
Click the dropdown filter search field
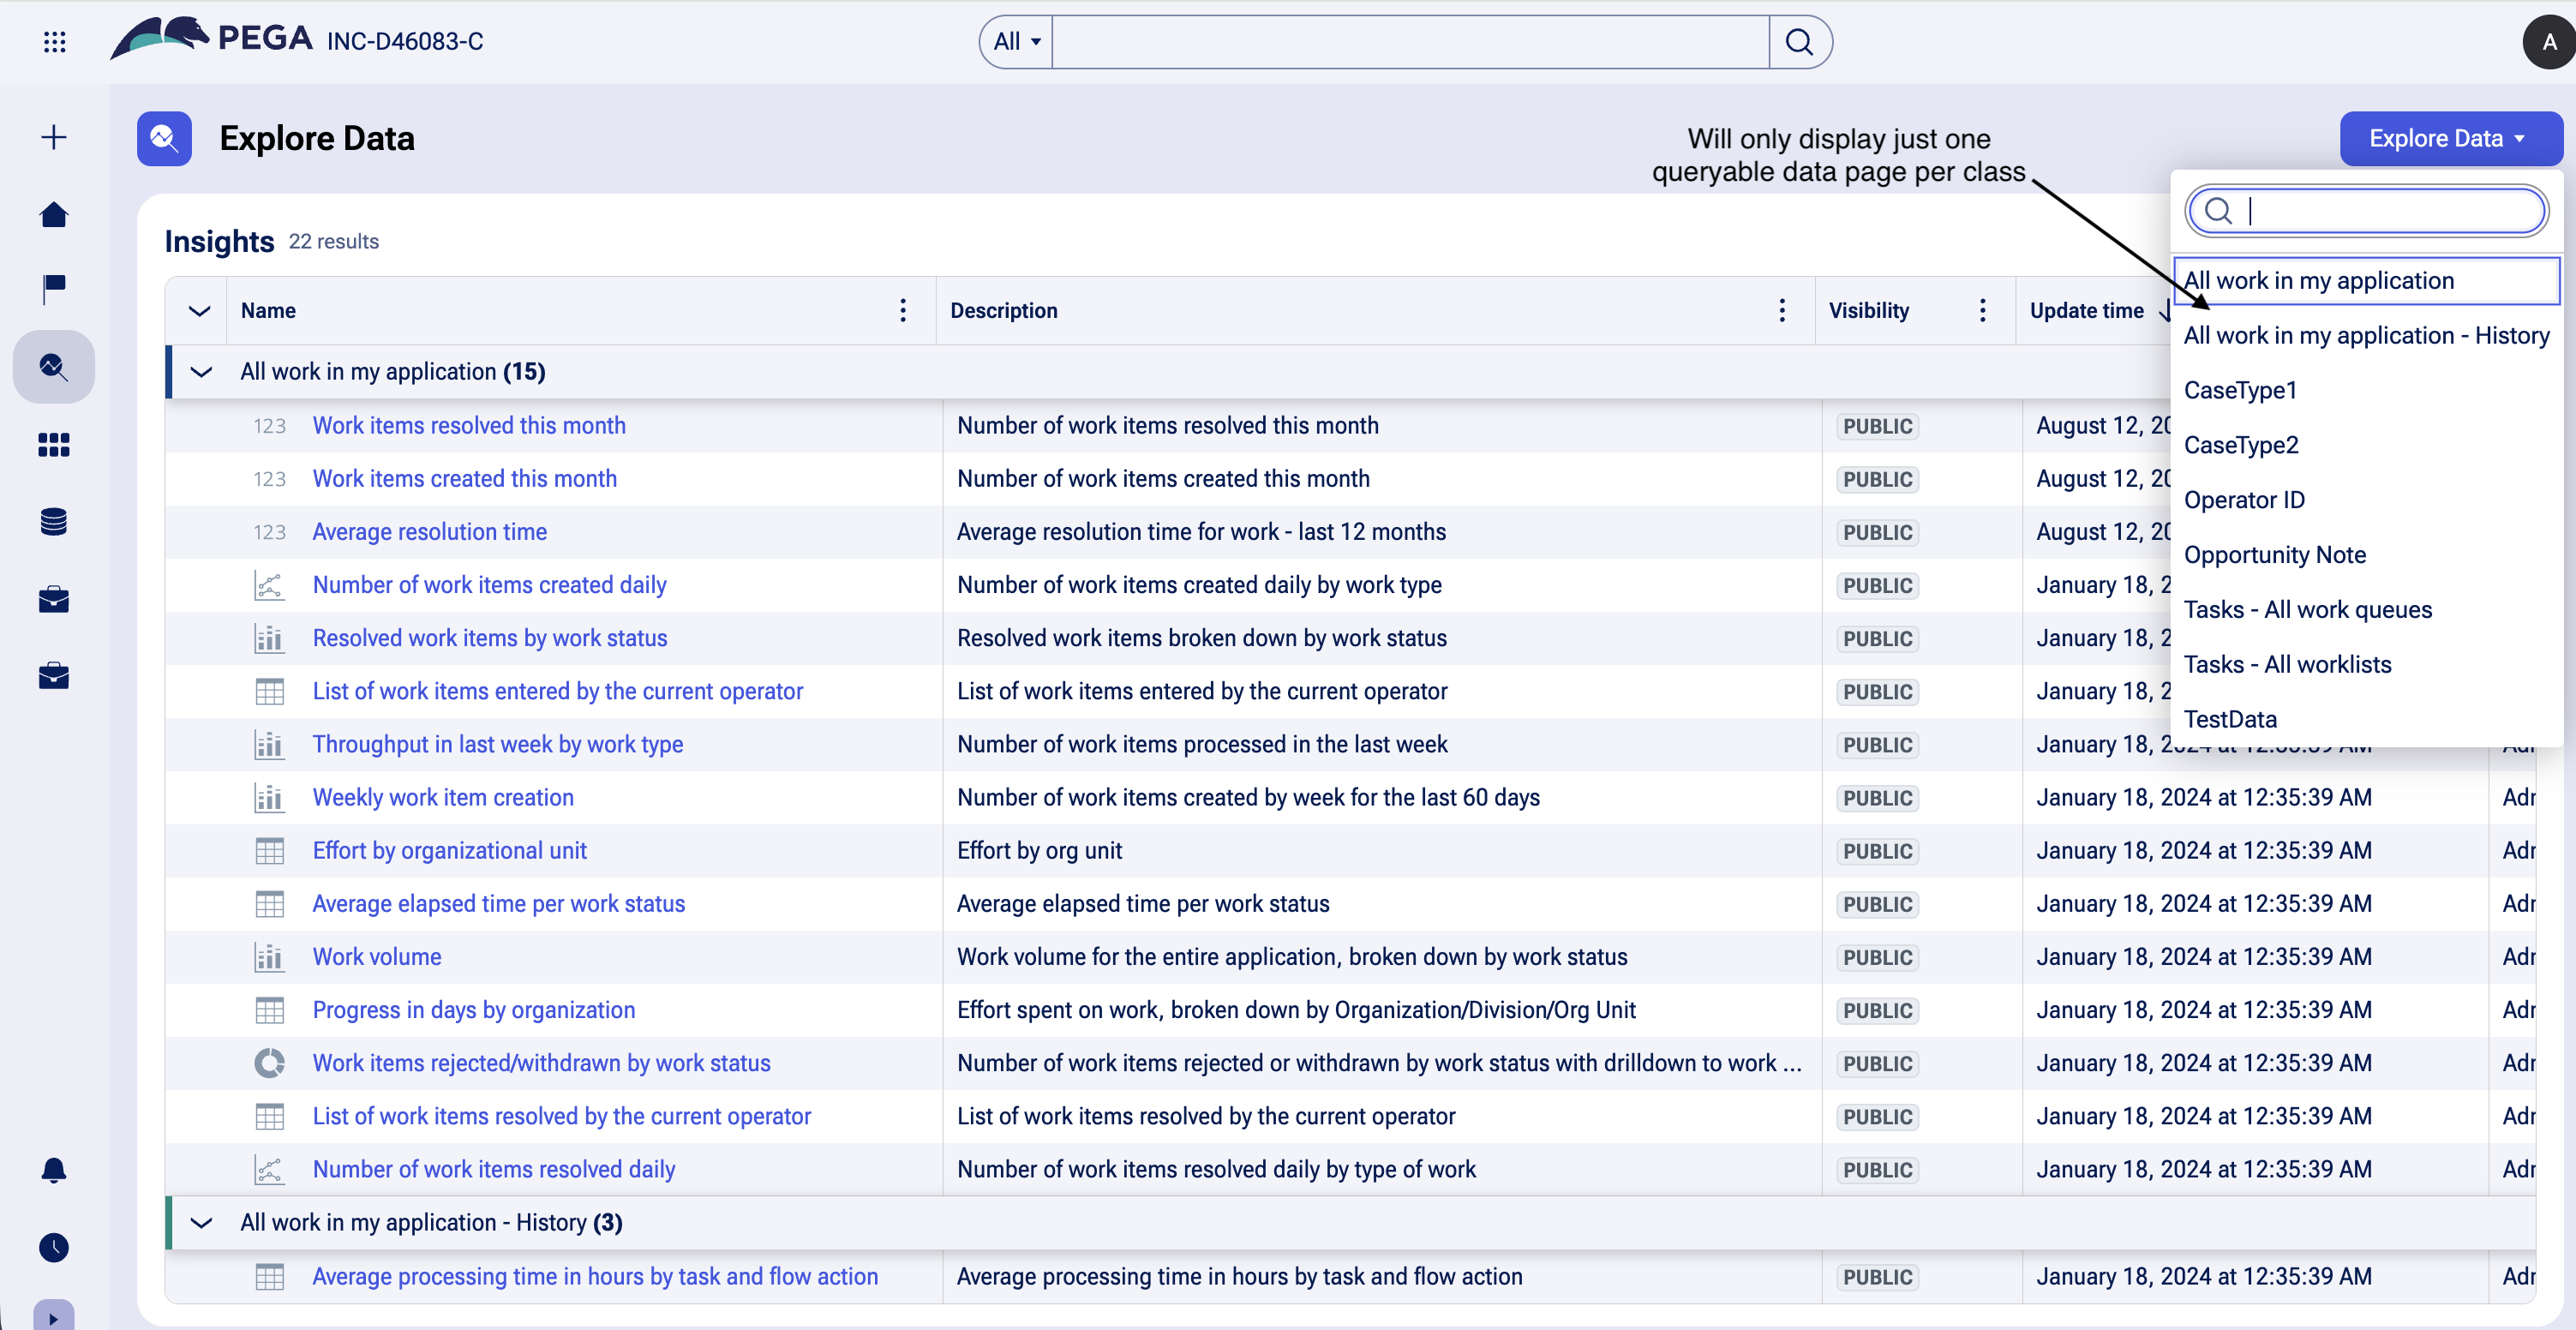click(x=2366, y=211)
